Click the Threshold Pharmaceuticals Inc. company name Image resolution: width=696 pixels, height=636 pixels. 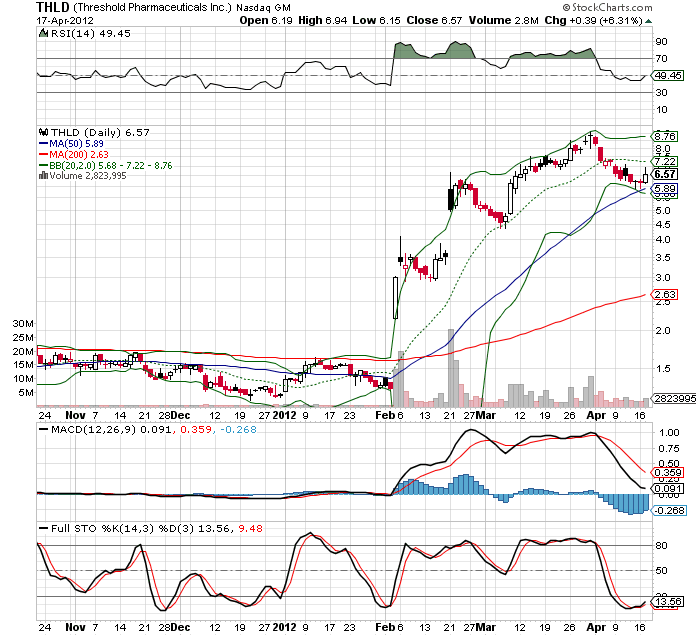tap(152, 8)
